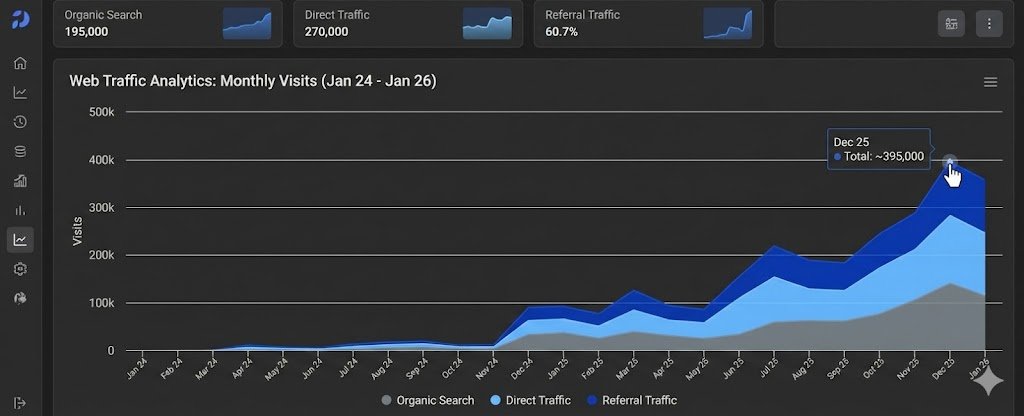This screenshot has height=416, width=1024.
Task: Click the Direct Traffic sparkline thumbnail
Action: click(x=487, y=24)
